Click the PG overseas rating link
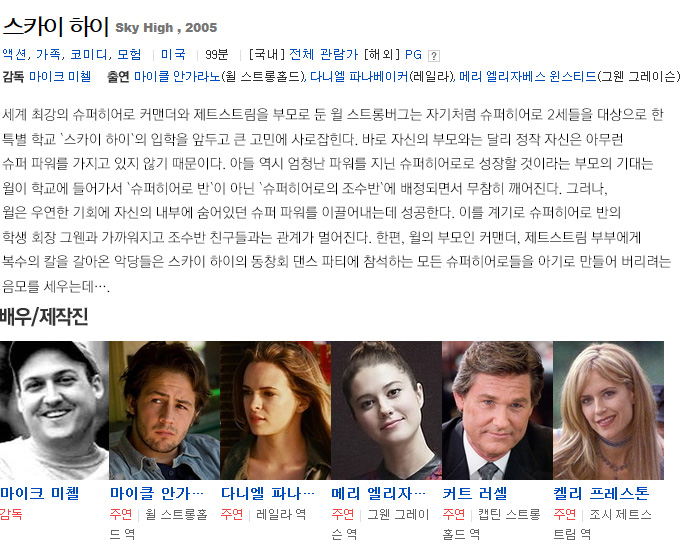Screen dimensions: 682x559 tap(413, 54)
